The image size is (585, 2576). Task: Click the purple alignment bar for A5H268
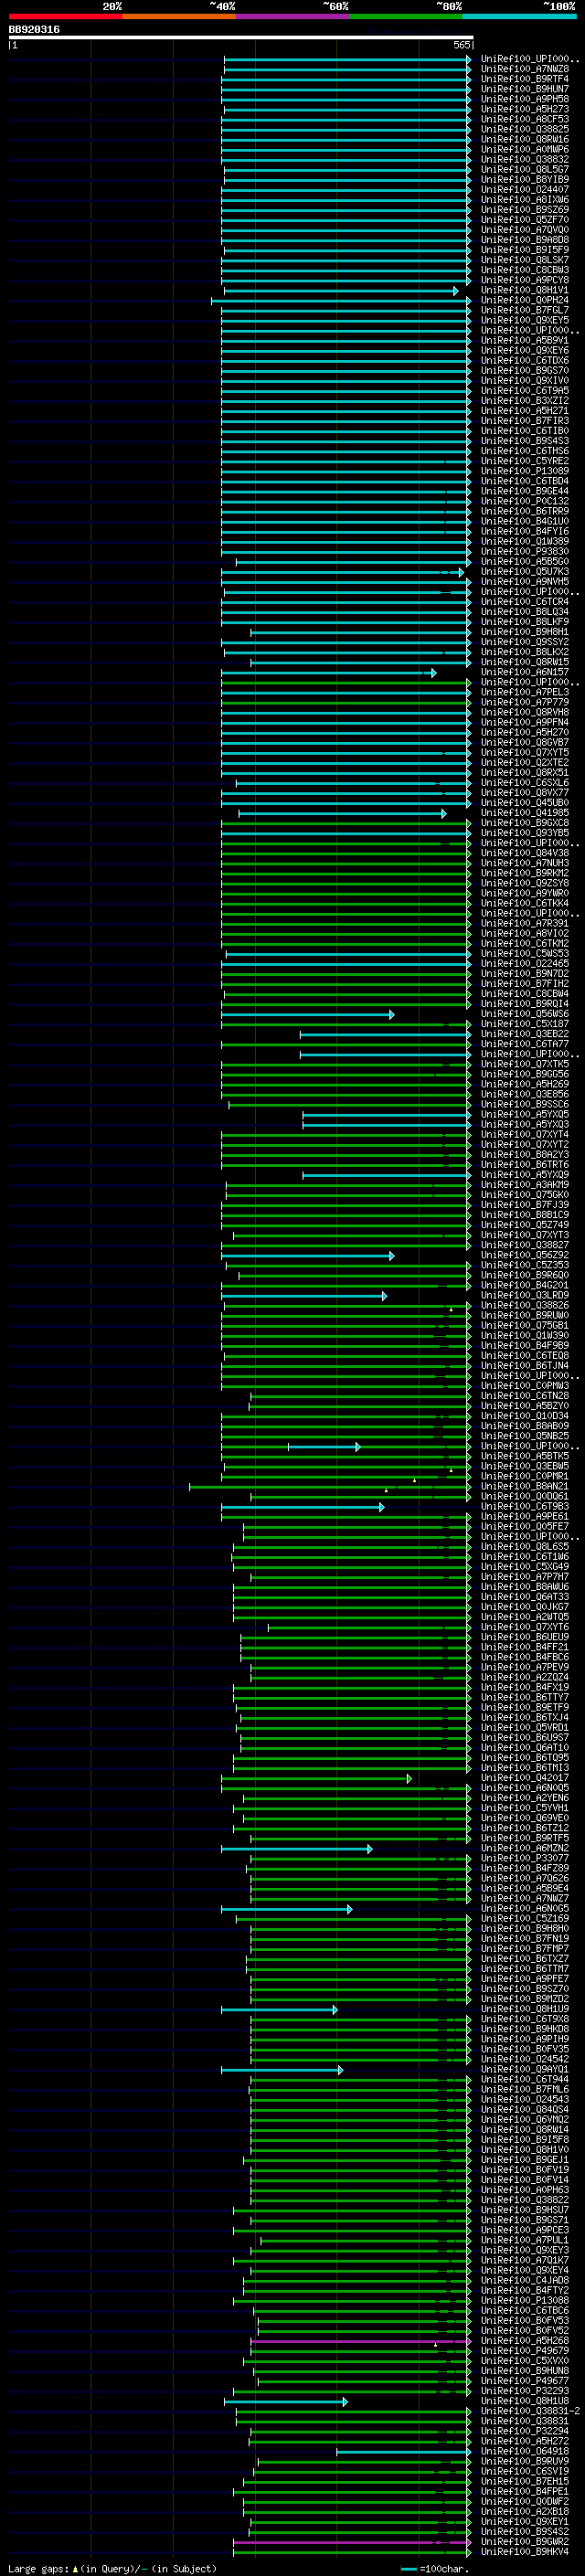(x=360, y=2340)
